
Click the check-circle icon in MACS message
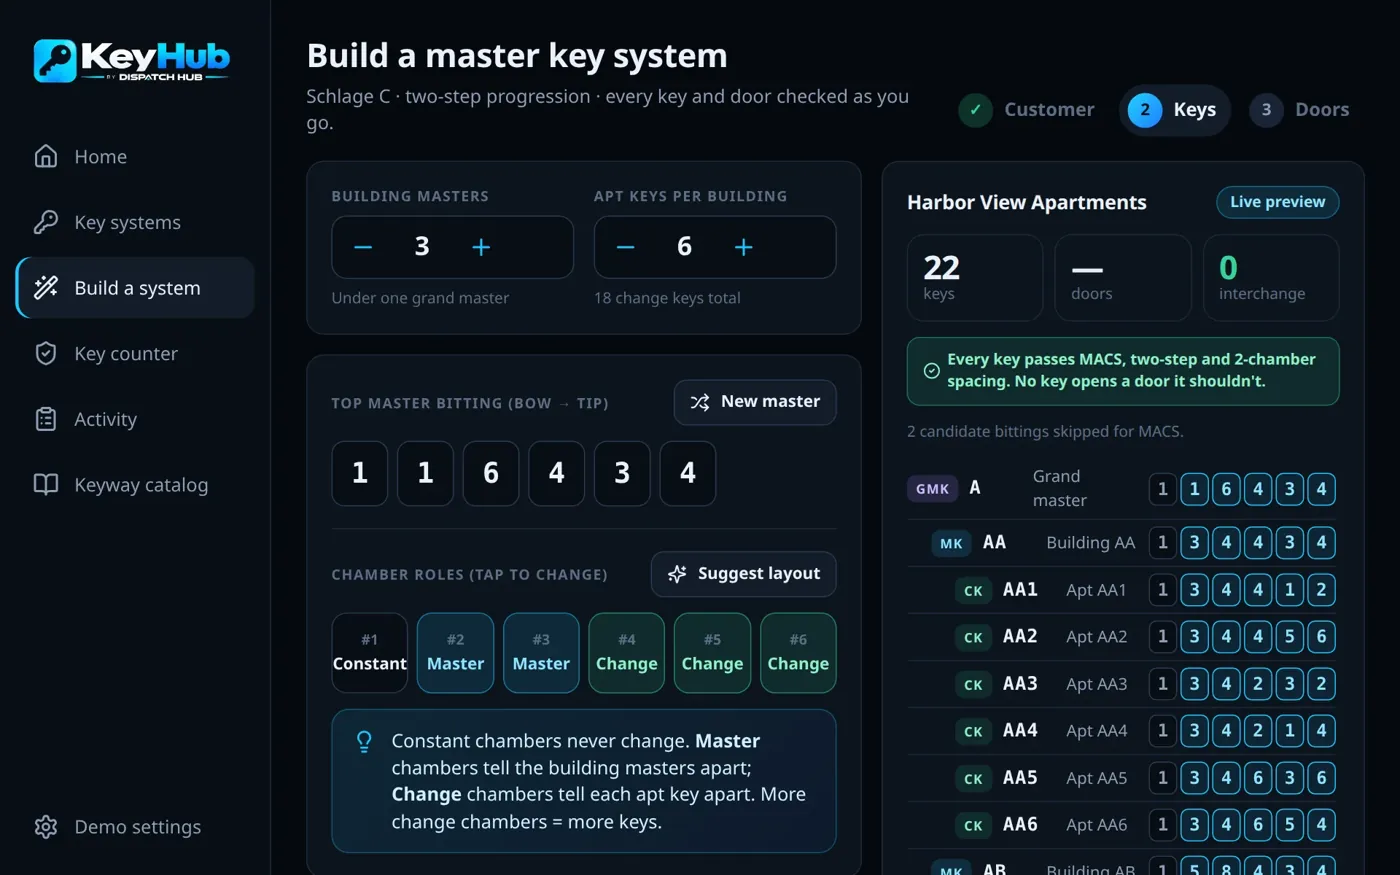(x=931, y=371)
